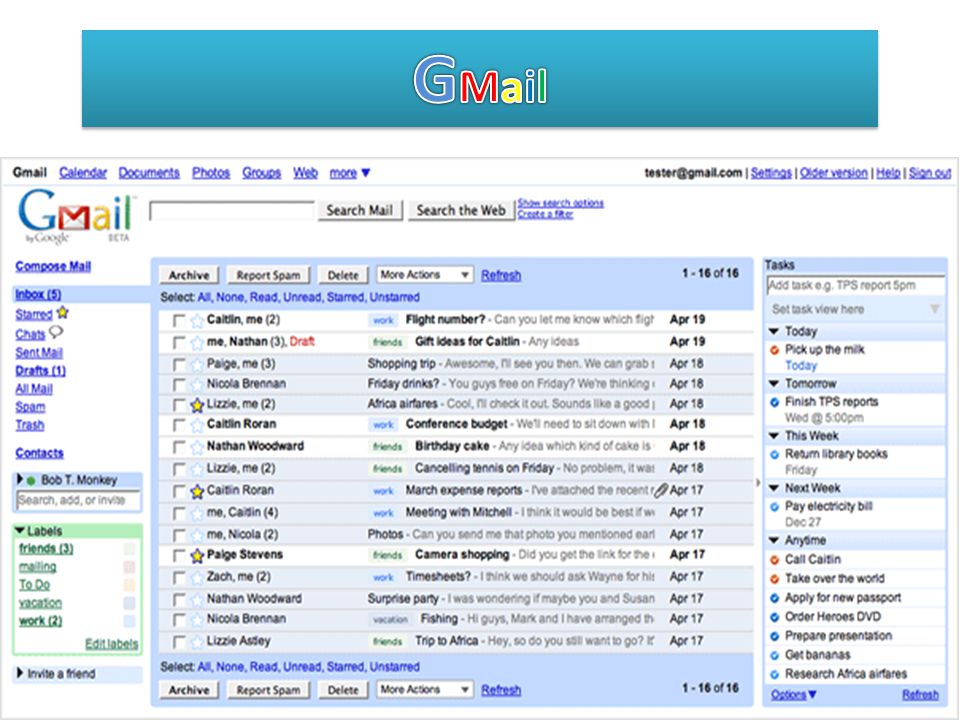The width and height of the screenshot is (960, 720).
Task: Click the green status dot by Bob T. Monkey
Action: click(x=31, y=481)
